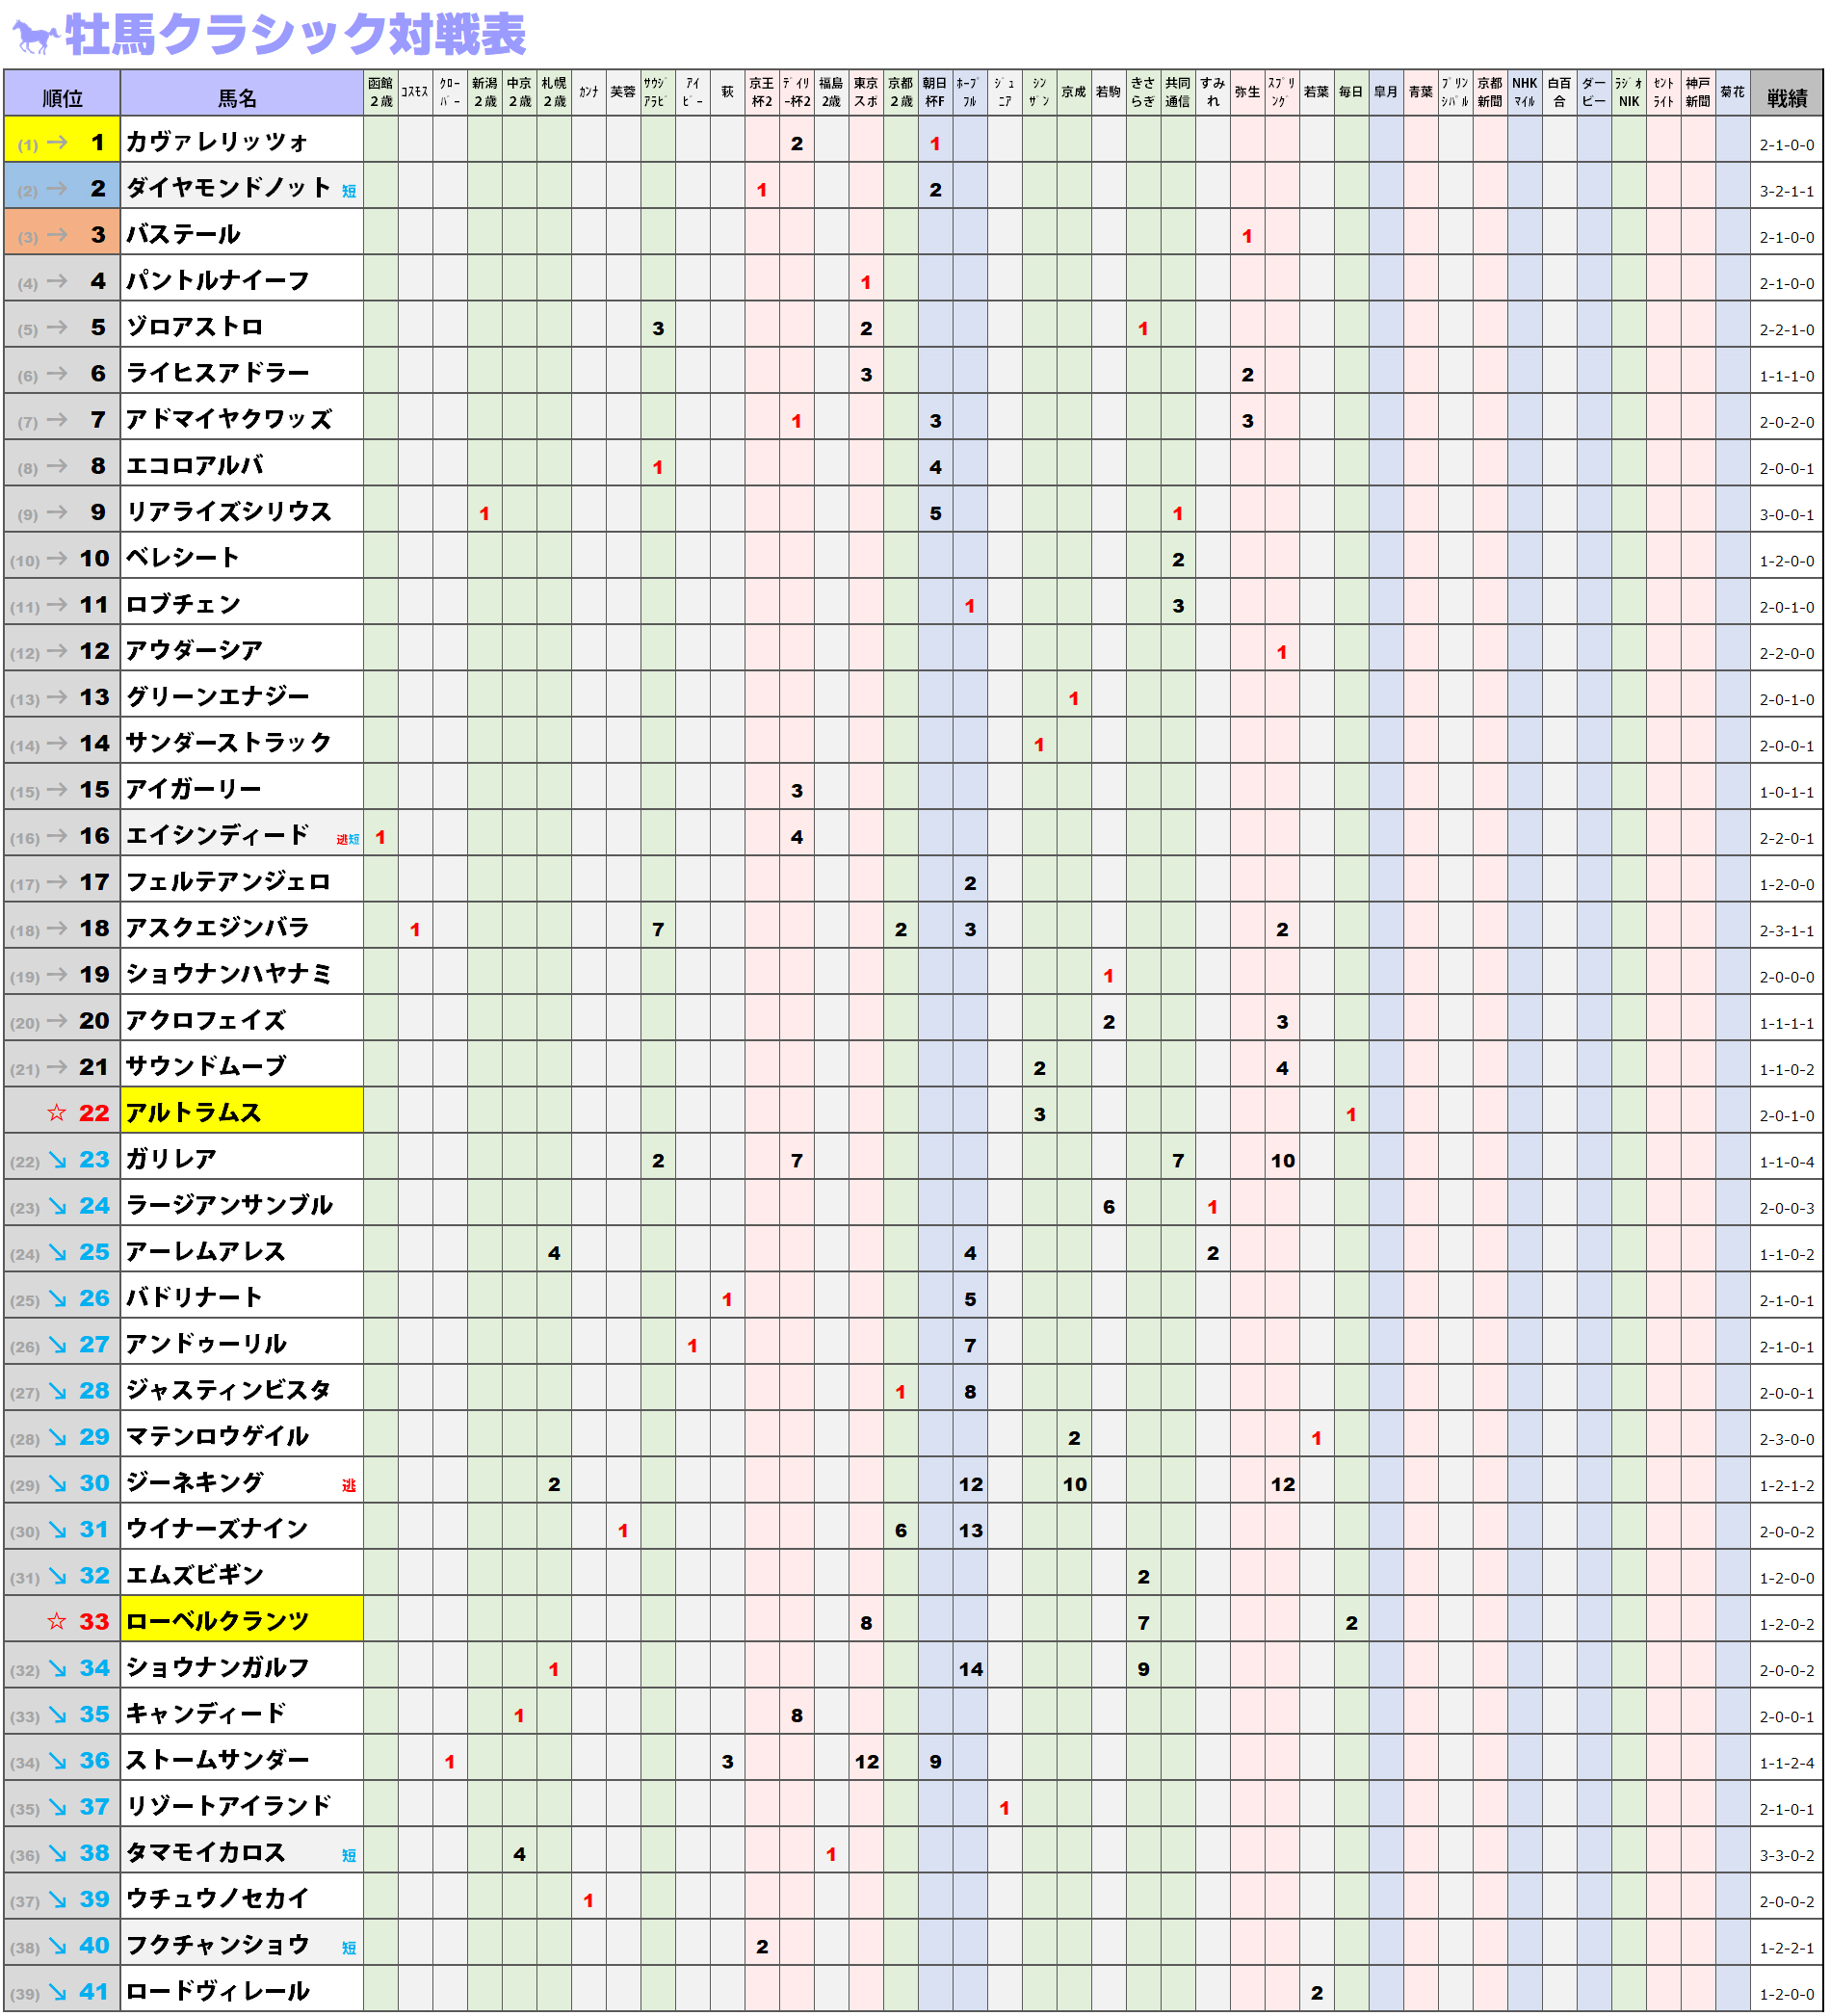
Task: Select the horse name マテンロウゲイル
Action: pos(218,1436)
